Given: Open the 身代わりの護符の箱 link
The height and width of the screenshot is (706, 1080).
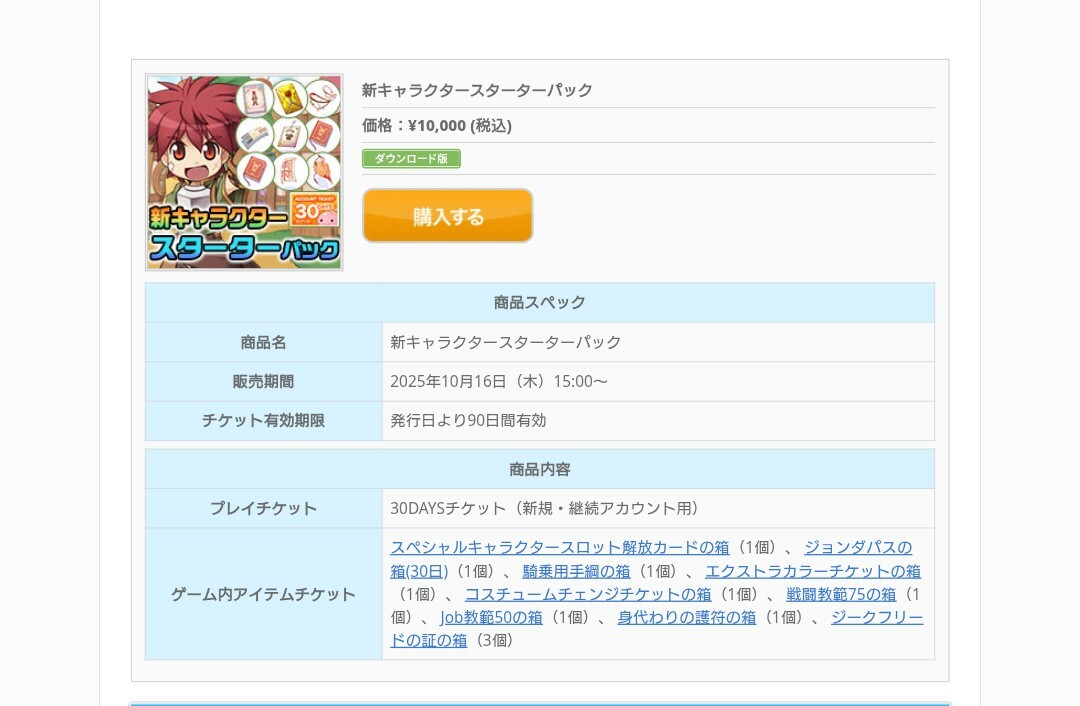Looking at the screenshot, I should coord(686,617).
